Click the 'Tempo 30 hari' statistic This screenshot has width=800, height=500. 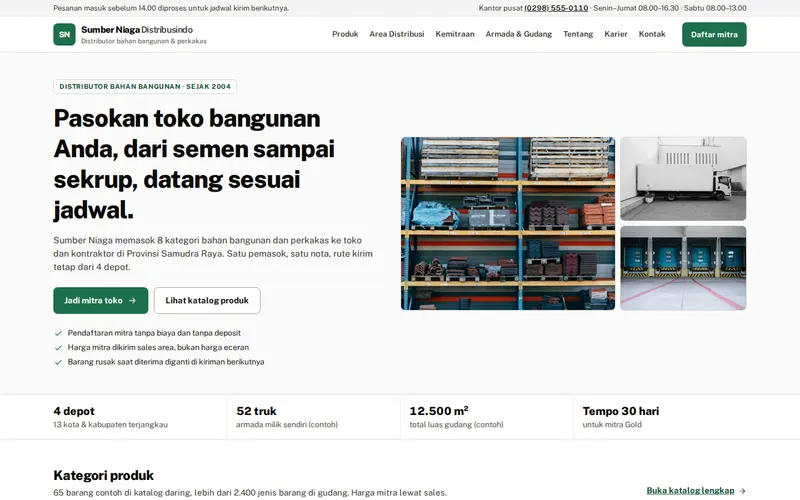[x=621, y=417]
